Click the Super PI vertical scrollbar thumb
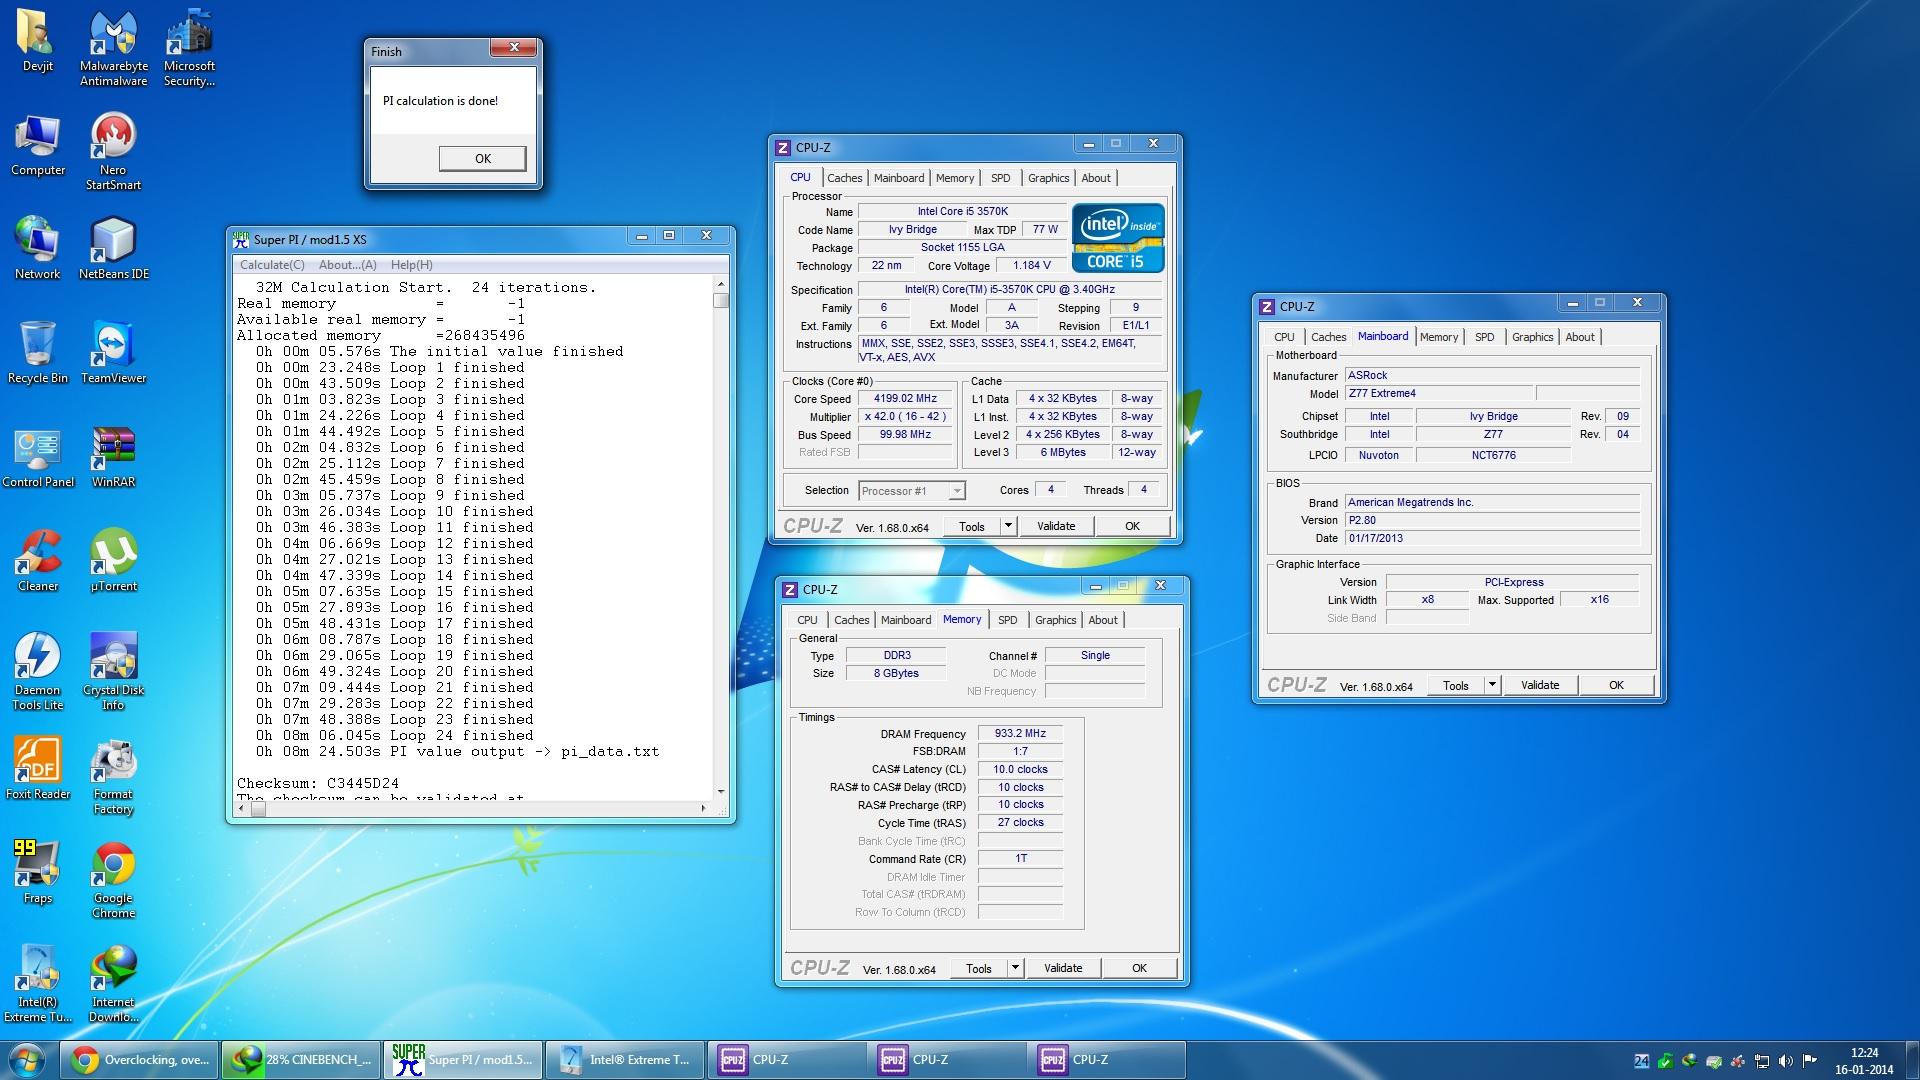This screenshot has width=1920, height=1080. [x=721, y=300]
